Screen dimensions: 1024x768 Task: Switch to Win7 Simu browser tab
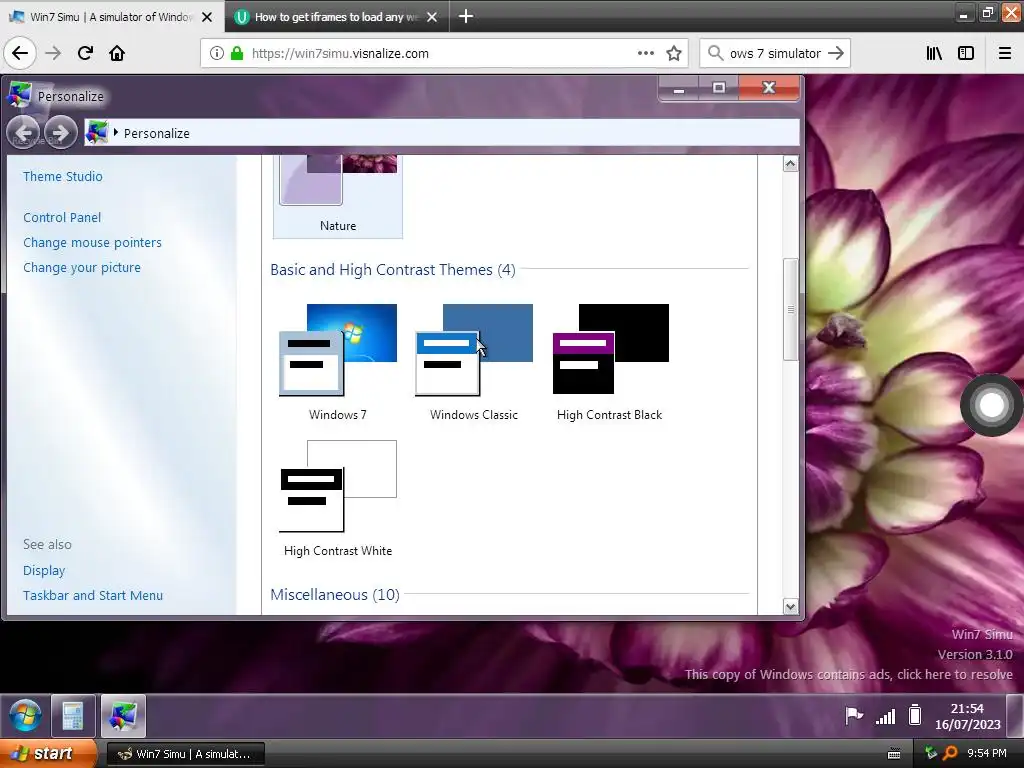point(112,17)
